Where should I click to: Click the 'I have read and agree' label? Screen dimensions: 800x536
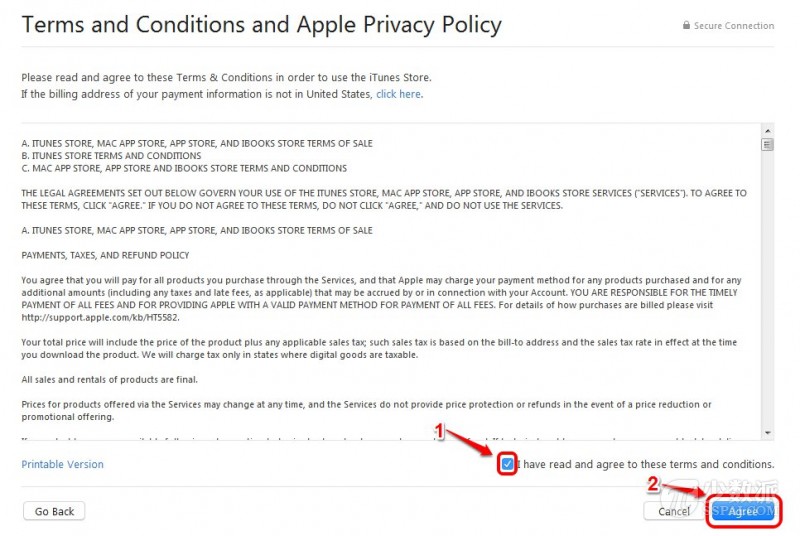[x=646, y=464]
